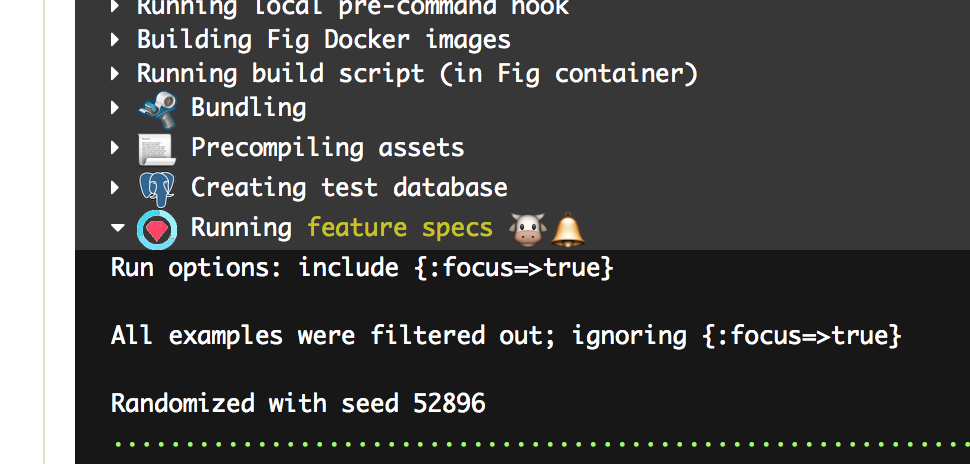970x464 pixels.
Task: Collapse the Running feature specs section
Action: (x=117, y=229)
